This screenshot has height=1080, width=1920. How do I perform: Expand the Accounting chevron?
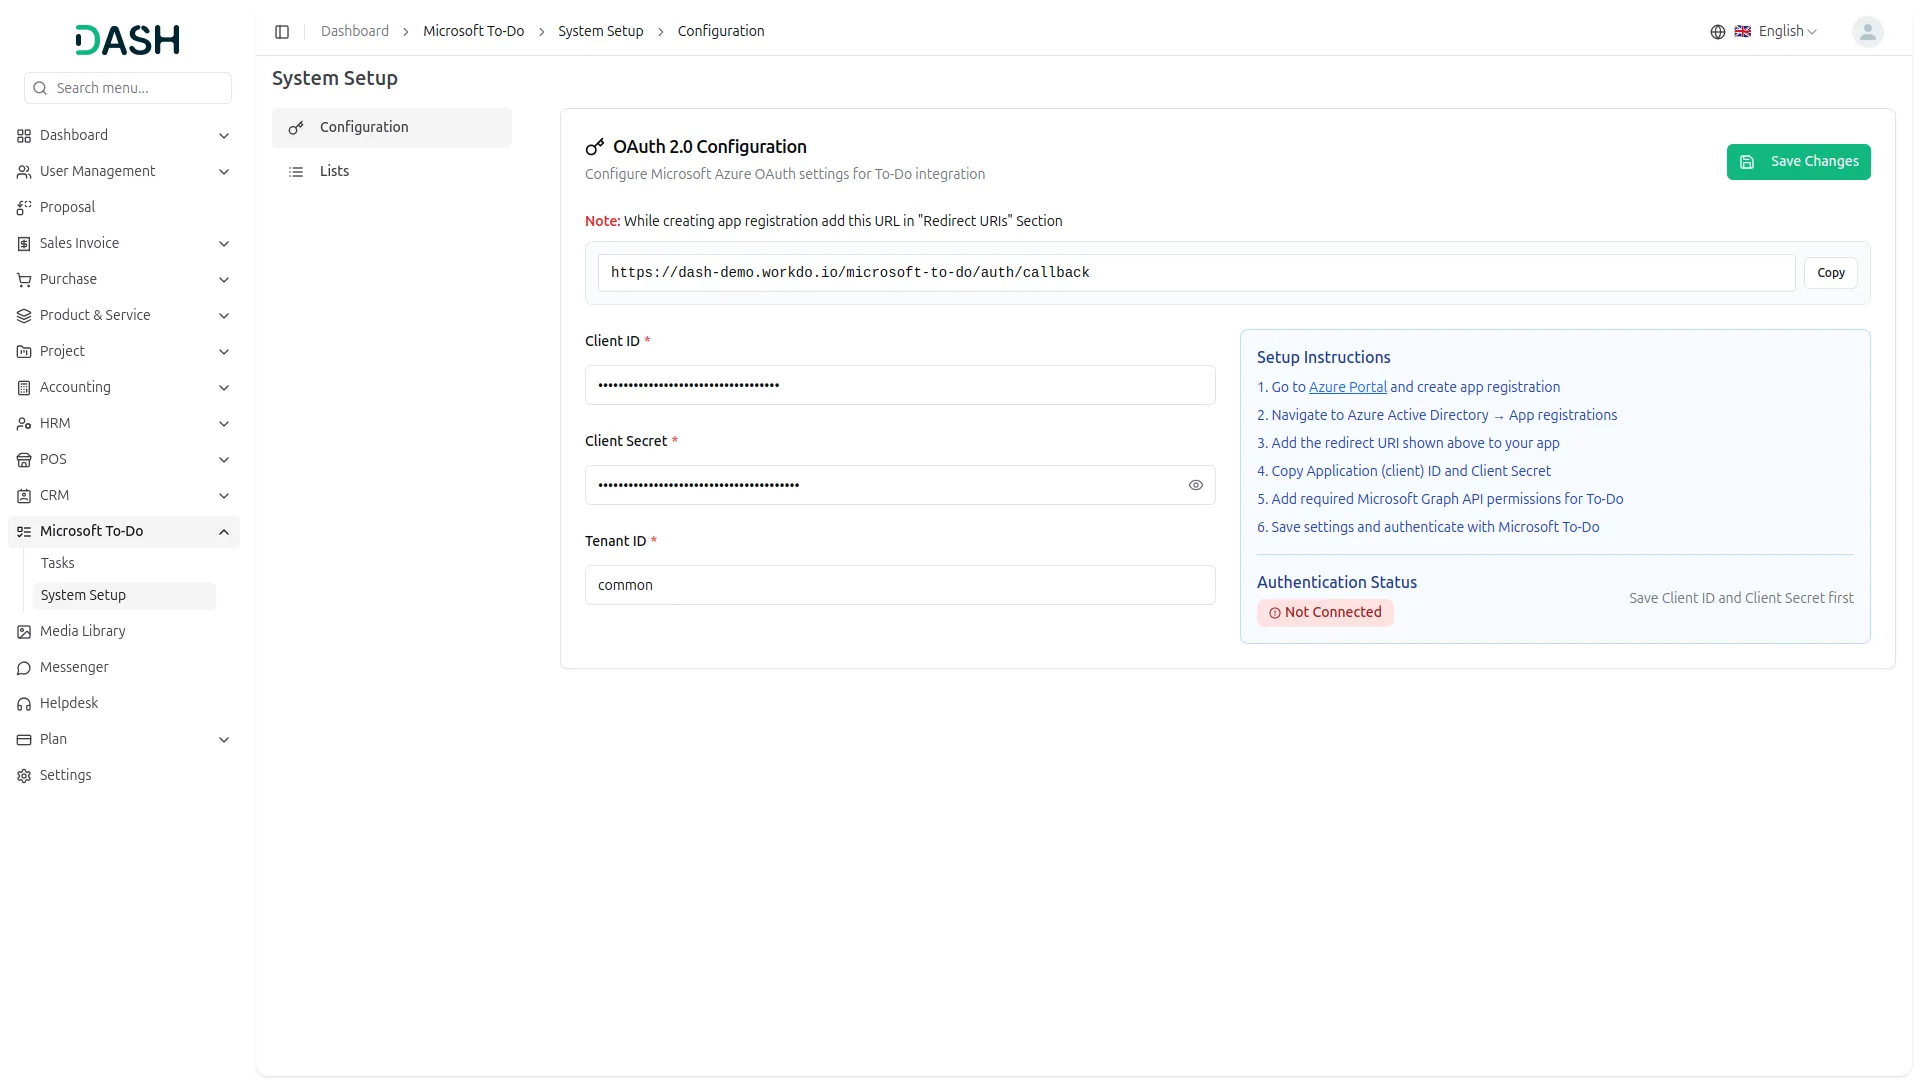tap(224, 388)
